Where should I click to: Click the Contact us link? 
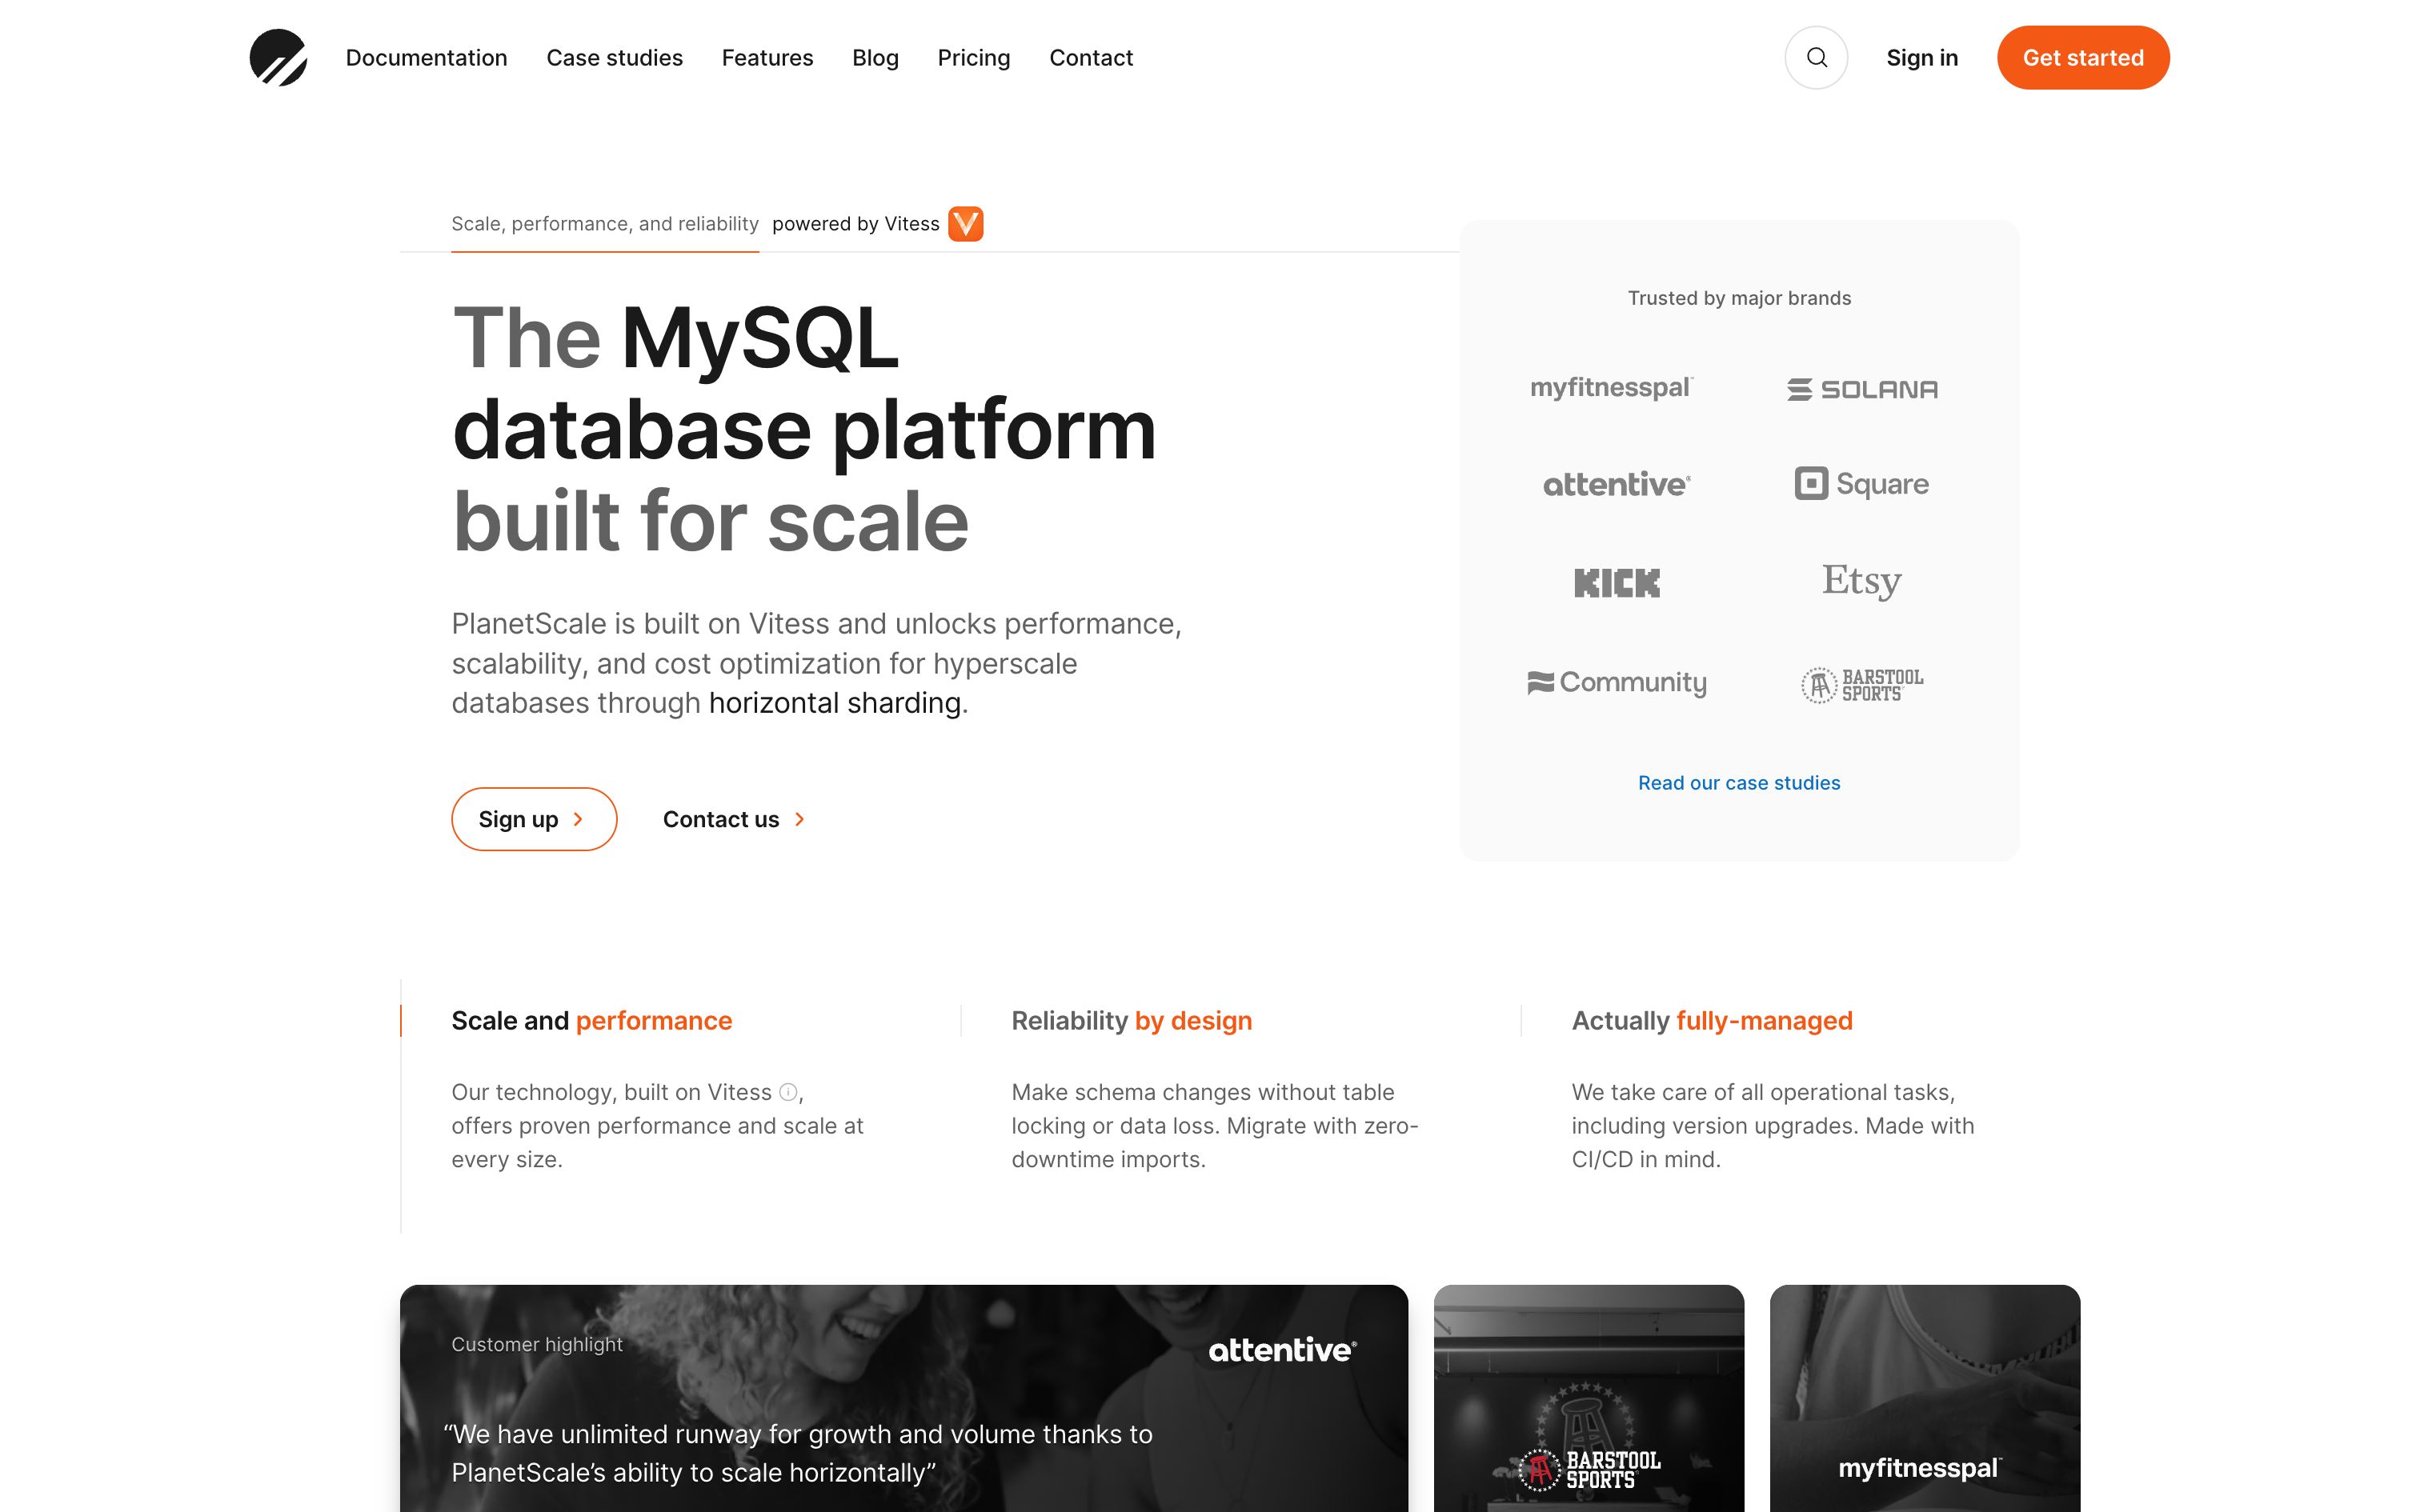click(x=734, y=819)
